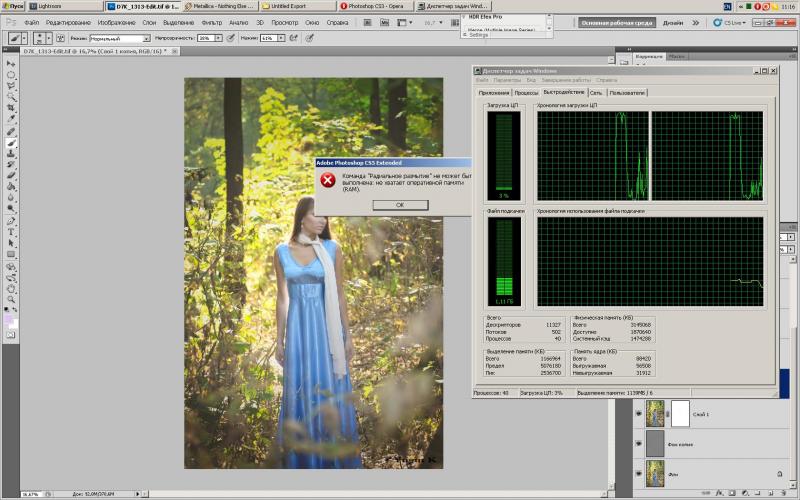
Task: Hide the Слой 1 layer eye icon
Action: [x=639, y=414]
